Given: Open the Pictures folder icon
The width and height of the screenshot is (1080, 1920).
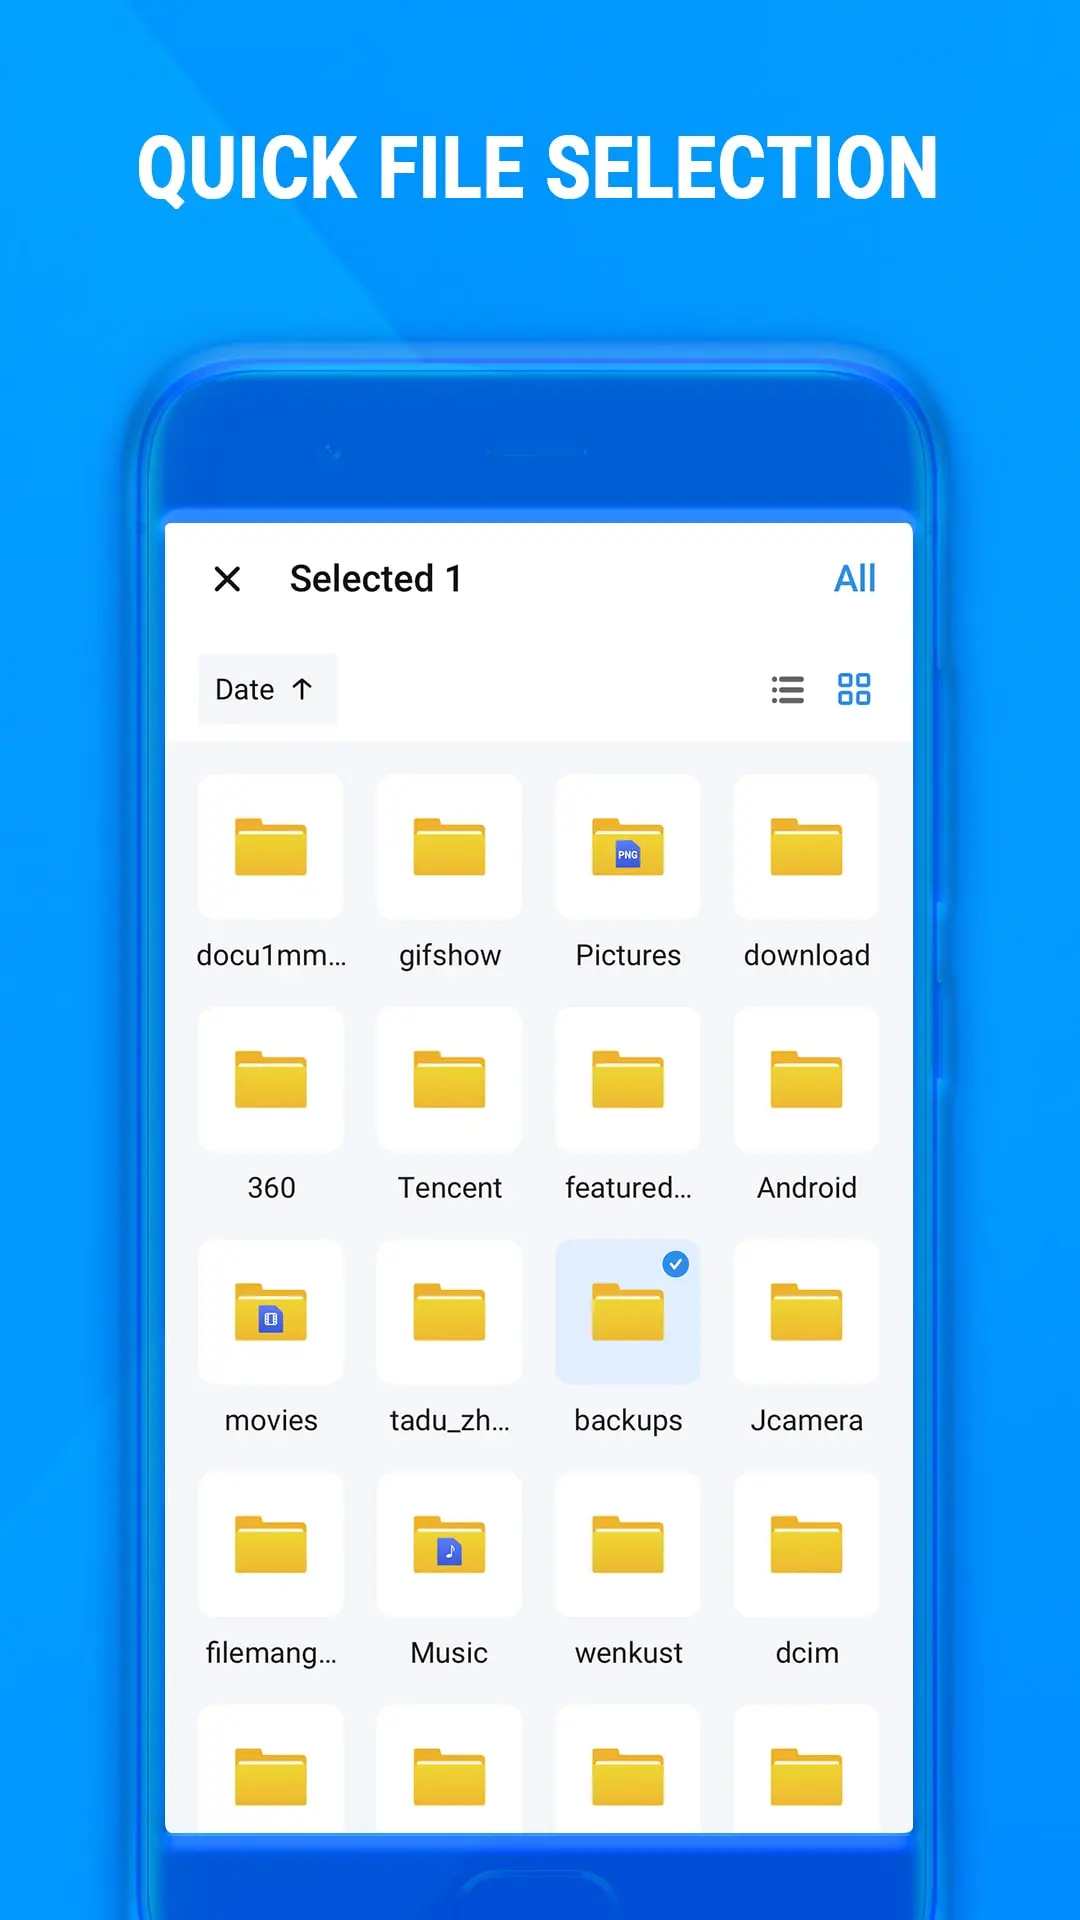Looking at the screenshot, I should pos(628,847).
